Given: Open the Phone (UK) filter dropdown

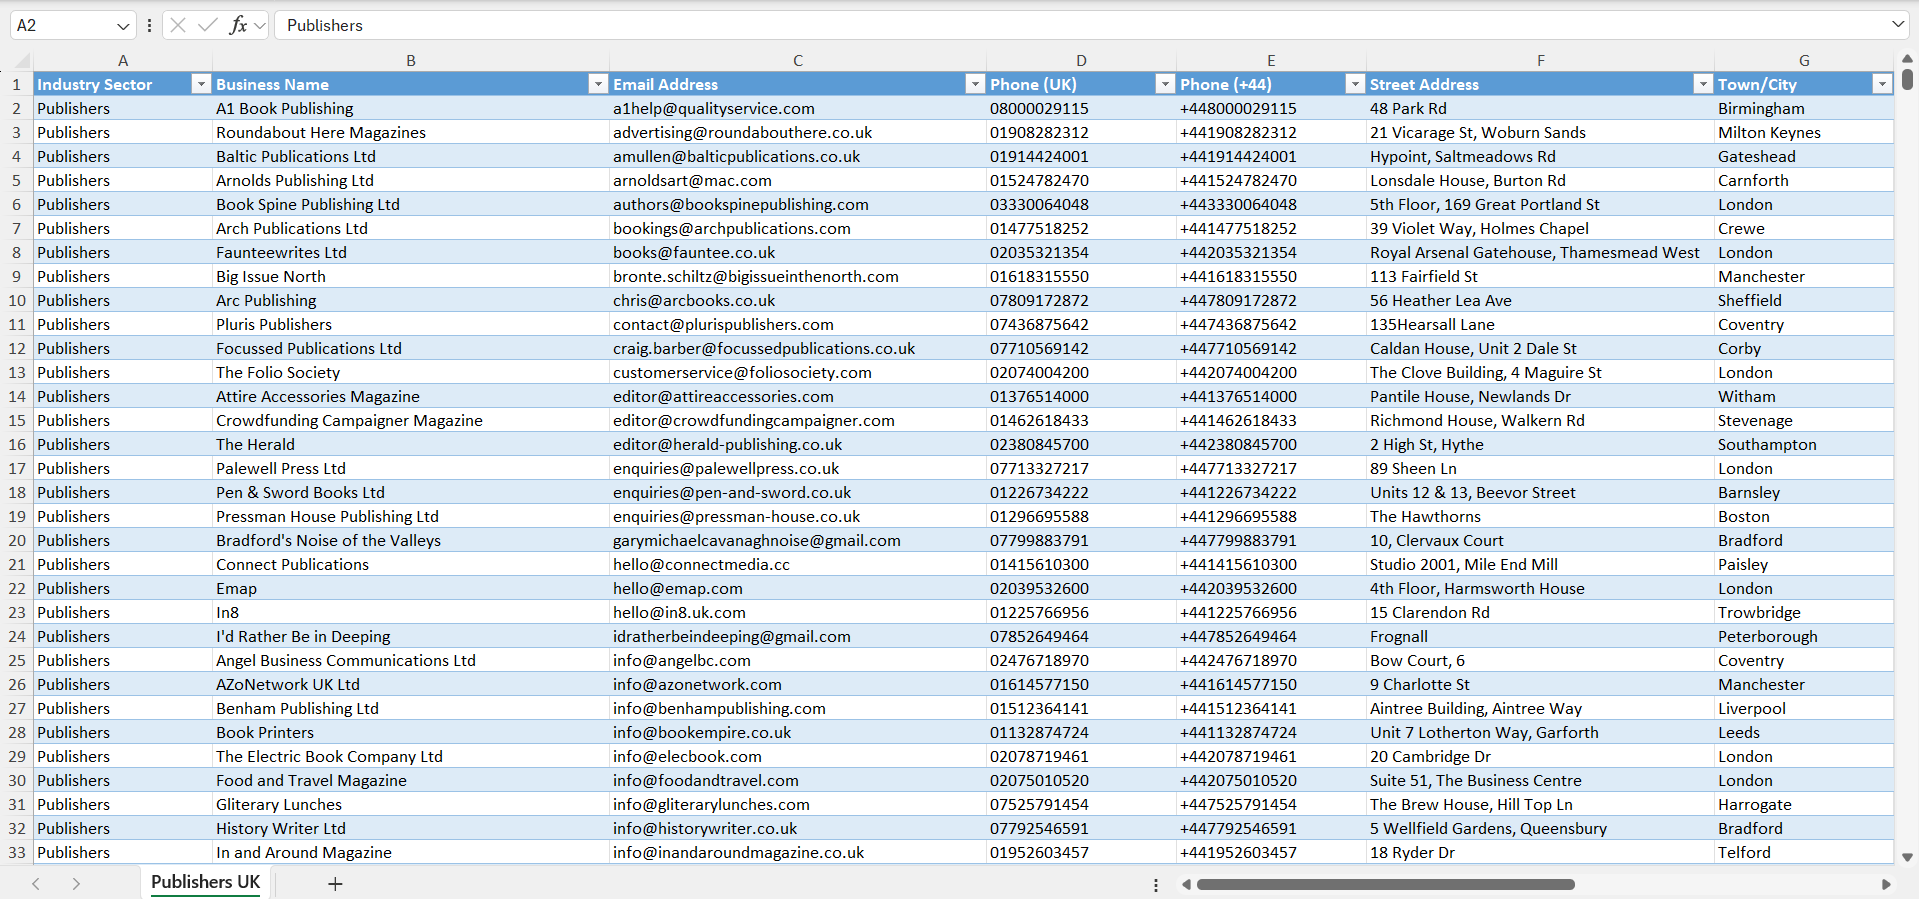Looking at the screenshot, I should pos(1165,84).
